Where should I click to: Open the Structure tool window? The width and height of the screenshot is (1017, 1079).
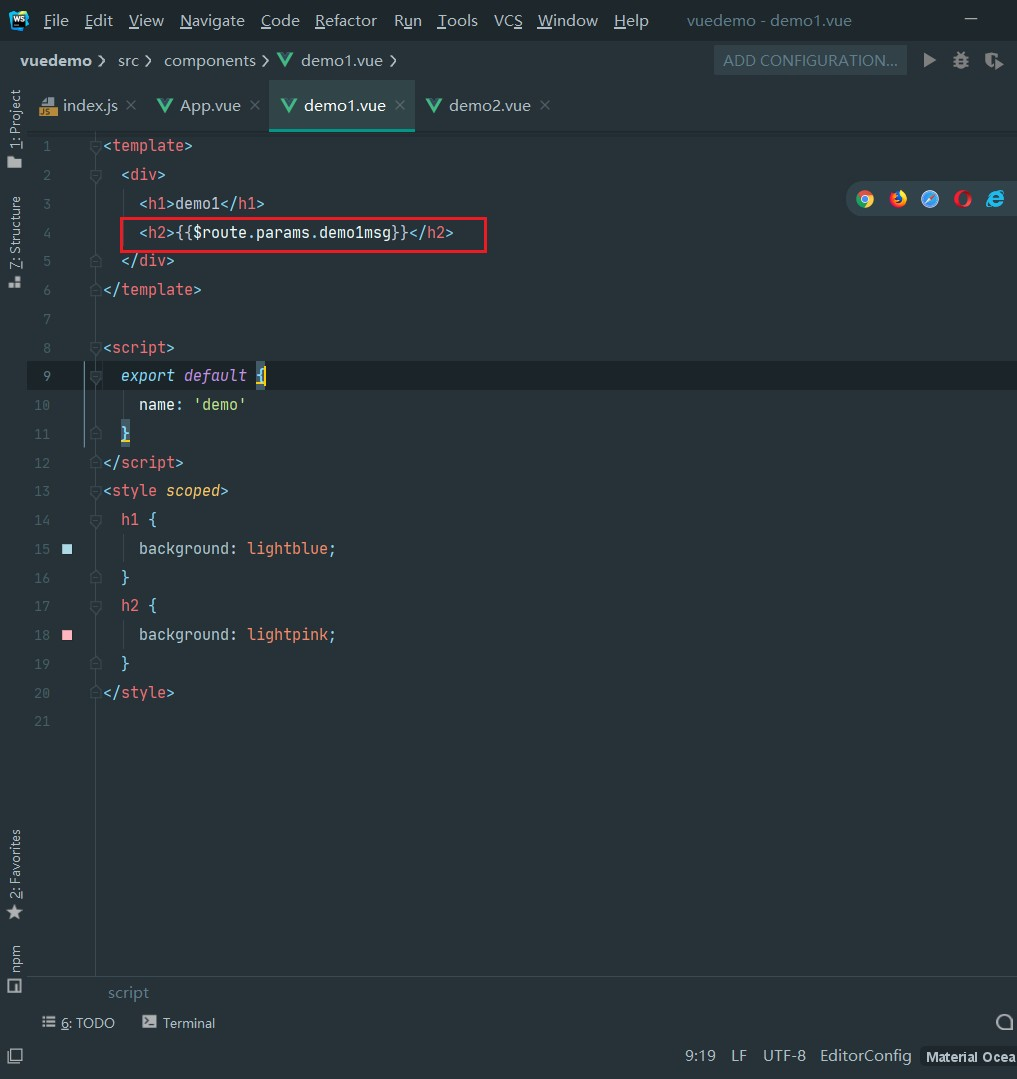[x=14, y=242]
